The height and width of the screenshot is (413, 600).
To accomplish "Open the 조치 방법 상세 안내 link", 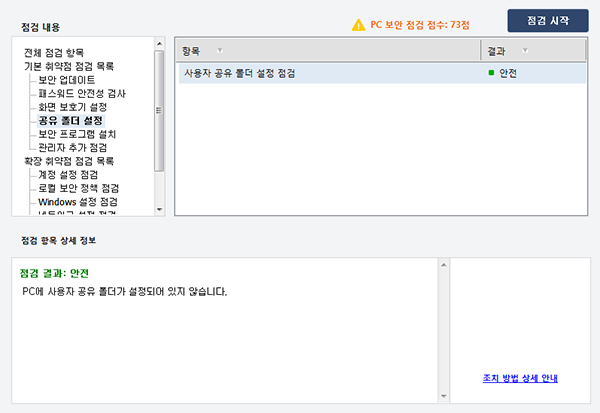I will tap(519, 378).
